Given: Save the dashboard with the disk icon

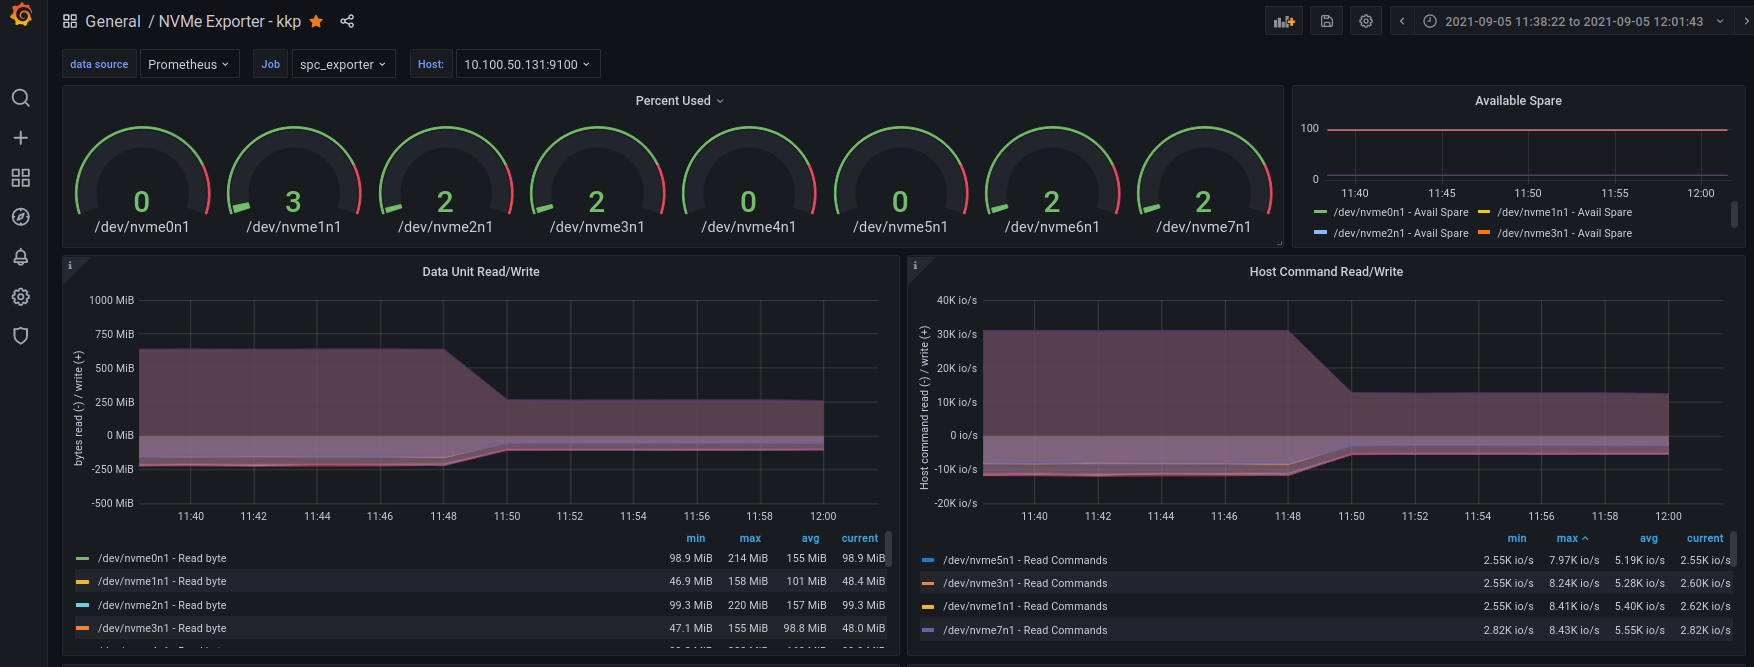Looking at the screenshot, I should 1326,21.
